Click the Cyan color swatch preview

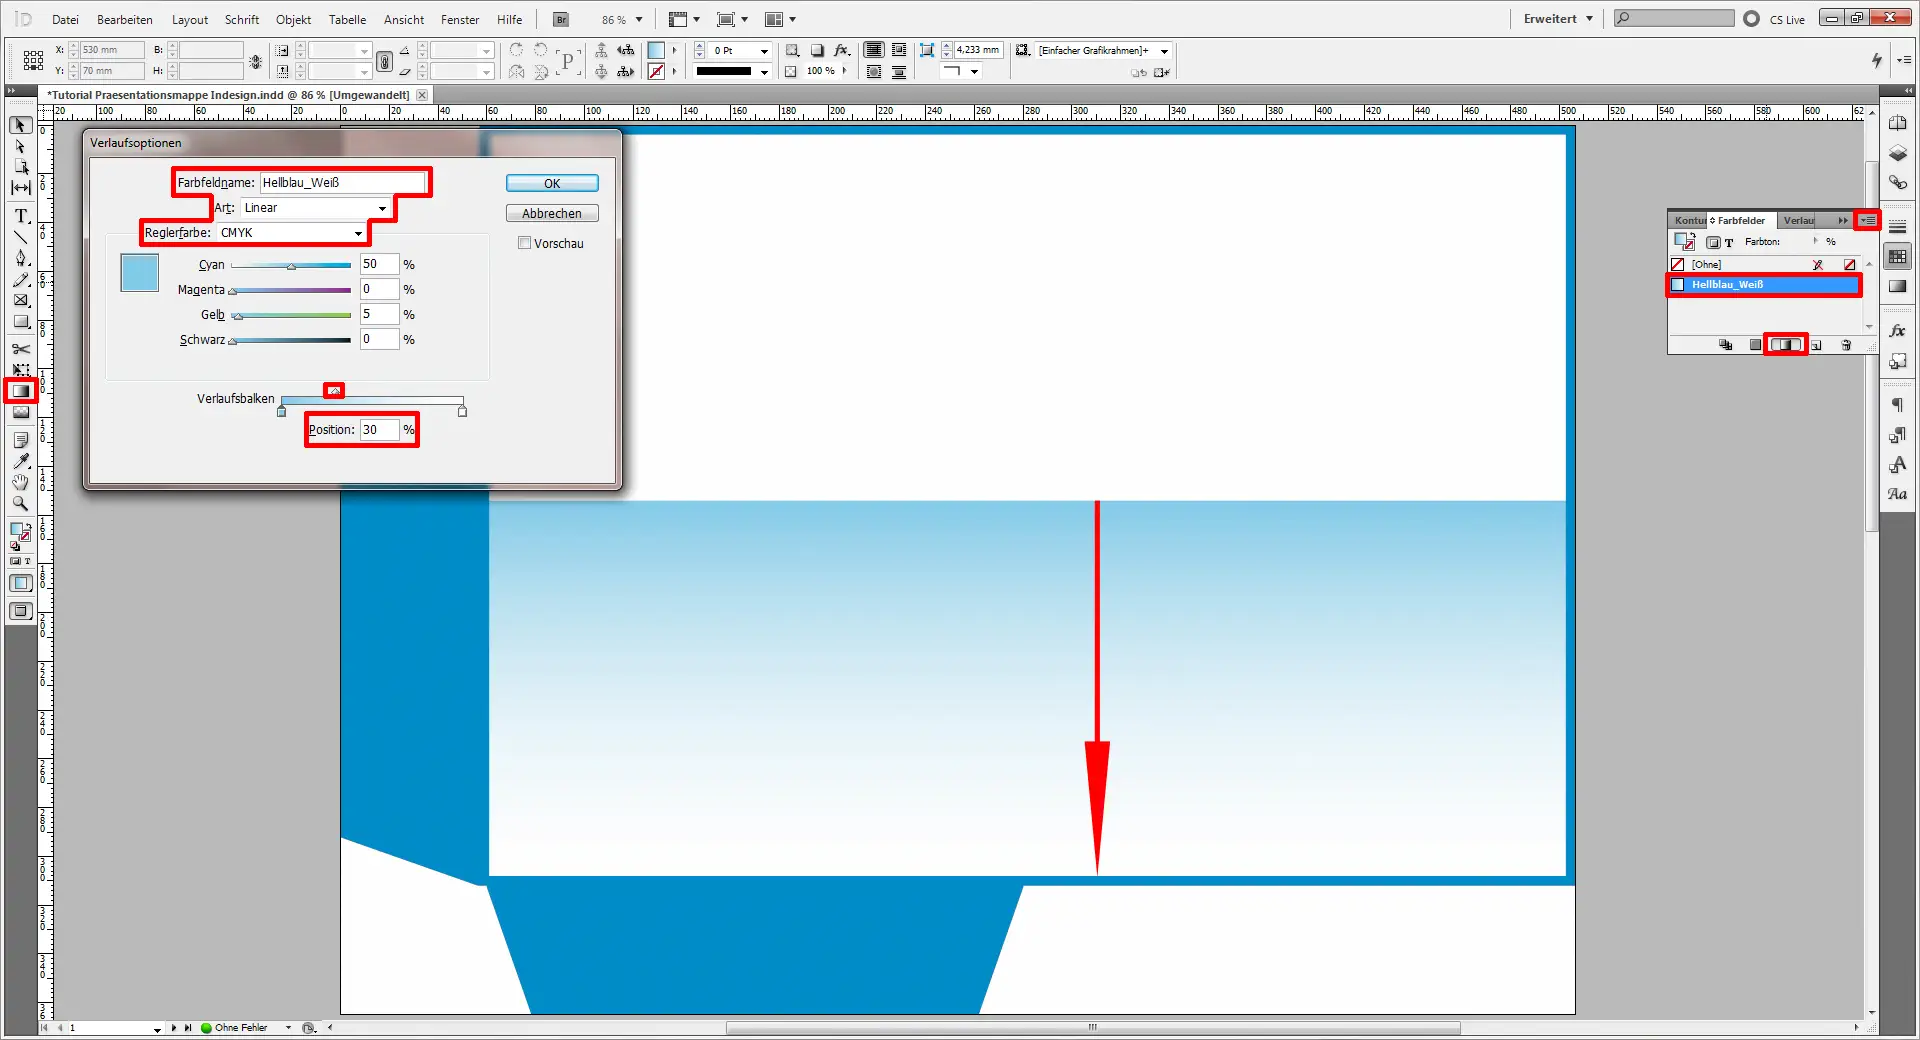tap(138, 272)
